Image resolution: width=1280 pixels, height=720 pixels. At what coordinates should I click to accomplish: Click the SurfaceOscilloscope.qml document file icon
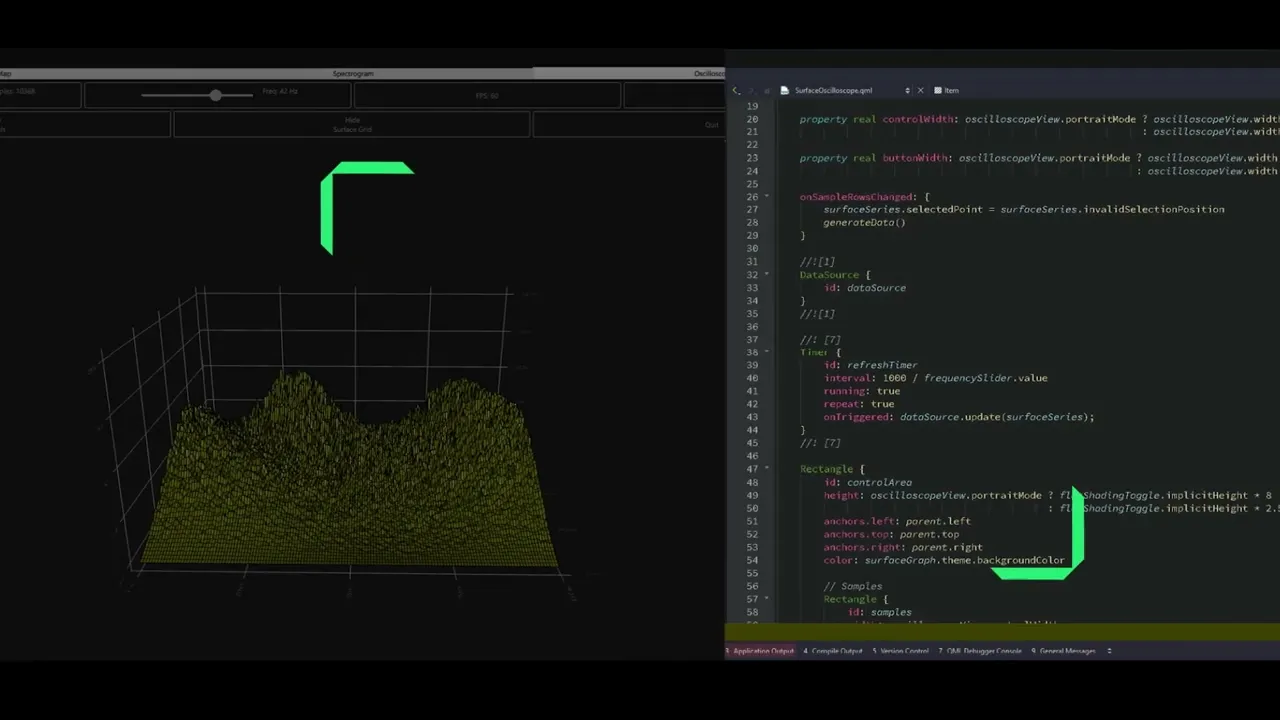click(x=785, y=90)
